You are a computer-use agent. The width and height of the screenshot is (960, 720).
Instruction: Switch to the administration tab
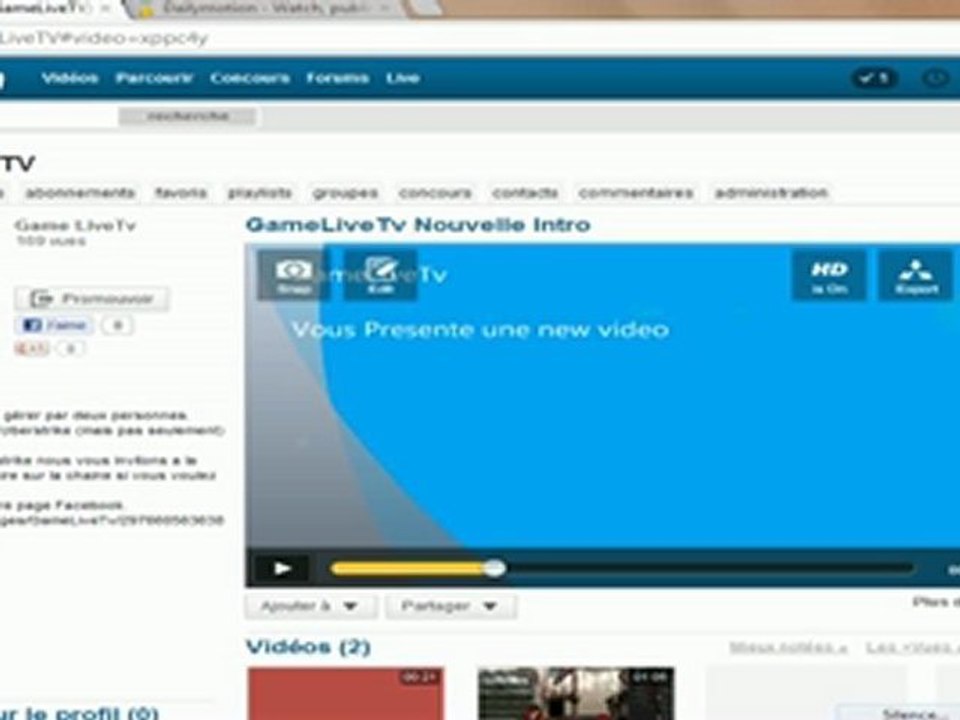pos(771,193)
